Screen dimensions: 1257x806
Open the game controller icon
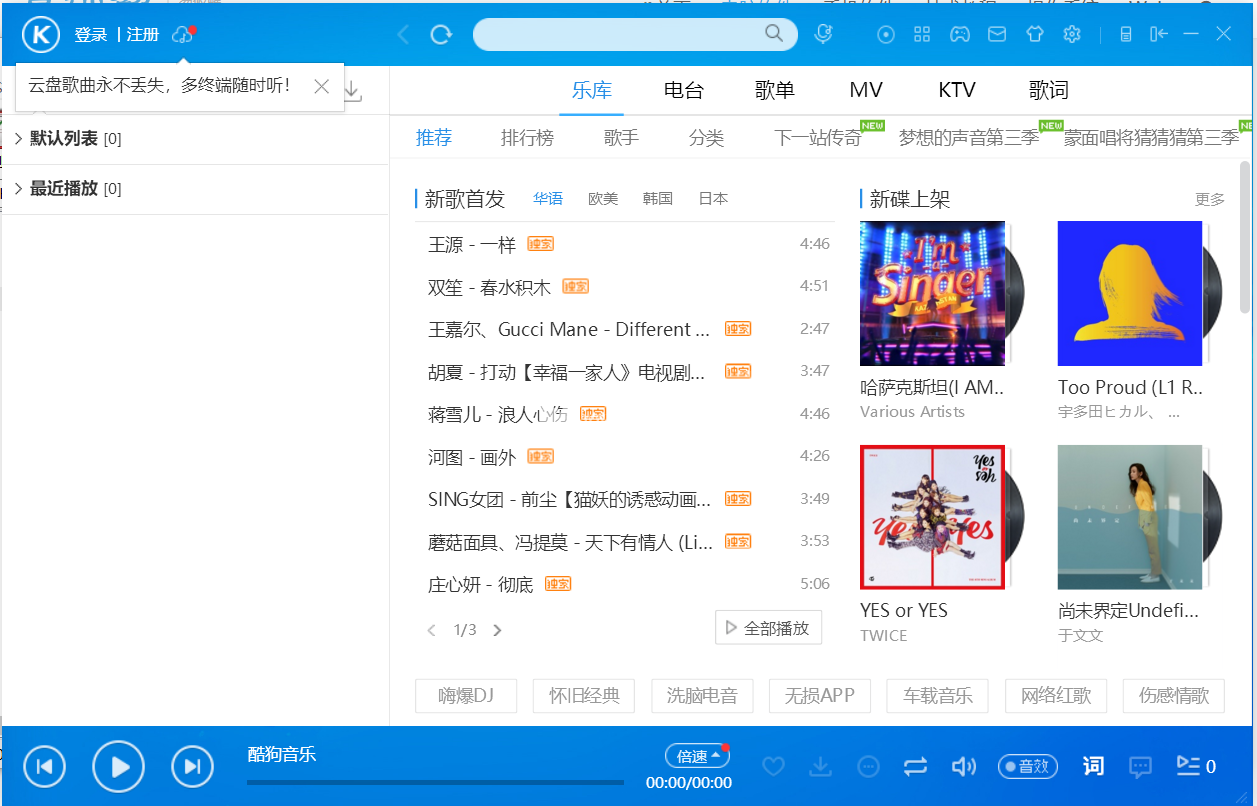coord(959,35)
